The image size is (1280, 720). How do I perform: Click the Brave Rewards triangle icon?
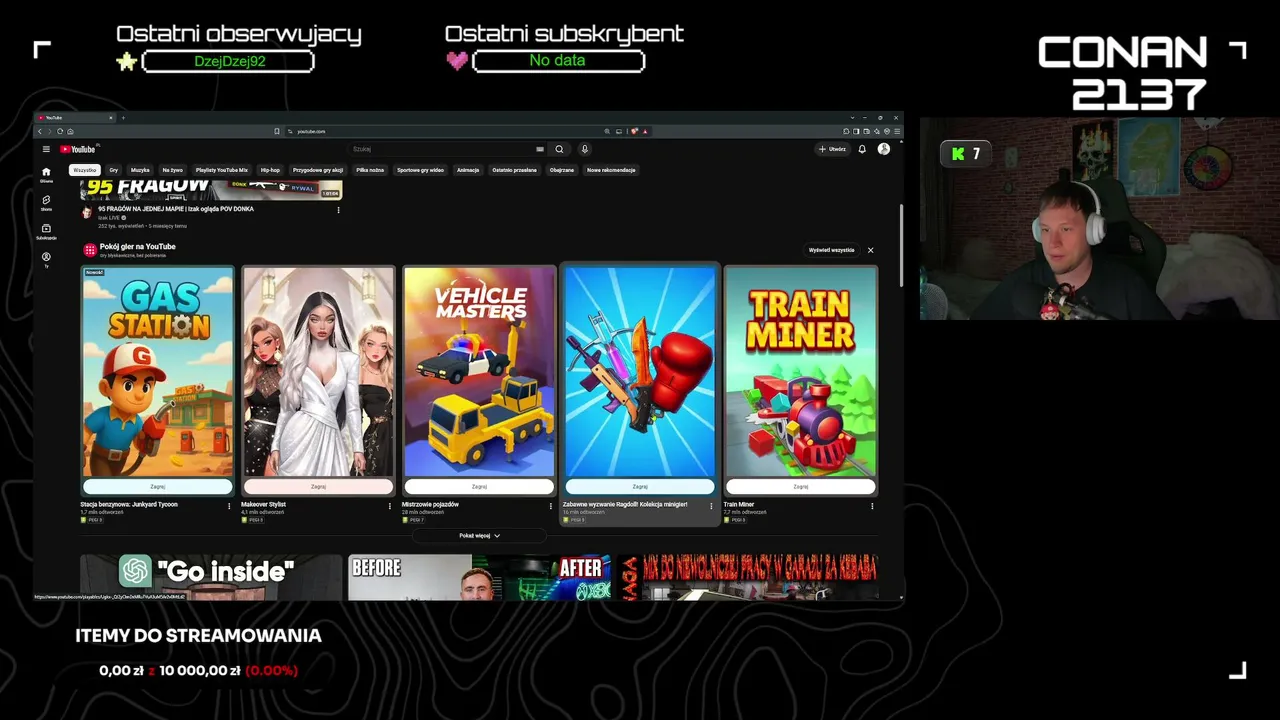tap(645, 131)
